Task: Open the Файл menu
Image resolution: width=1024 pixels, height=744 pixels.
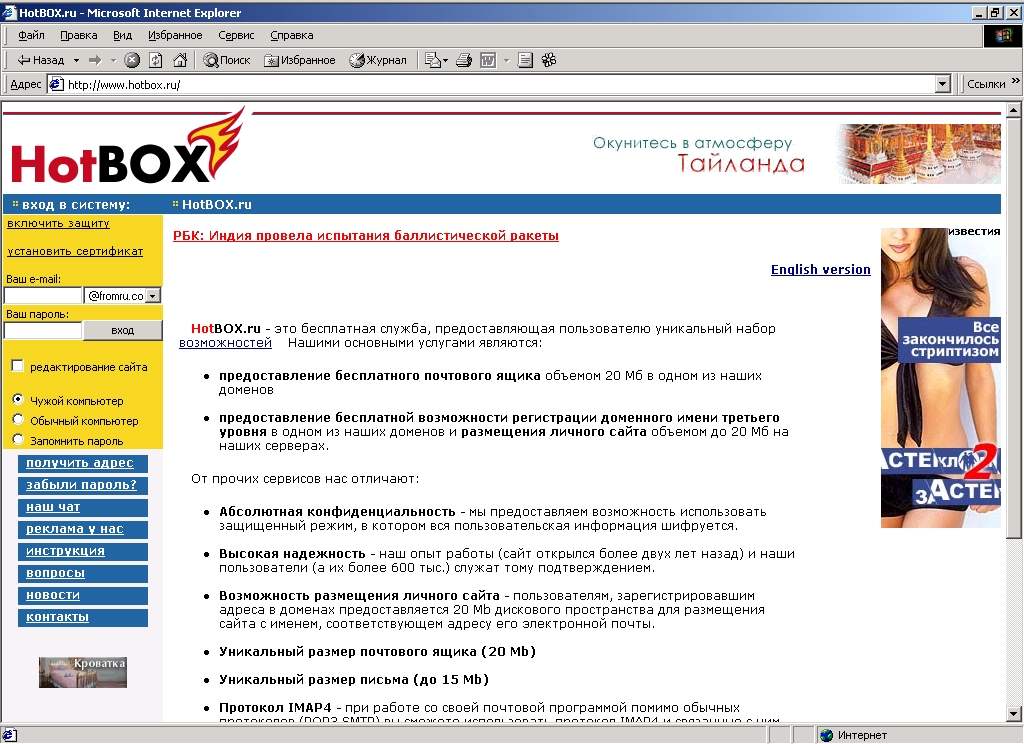Action: 31,35
